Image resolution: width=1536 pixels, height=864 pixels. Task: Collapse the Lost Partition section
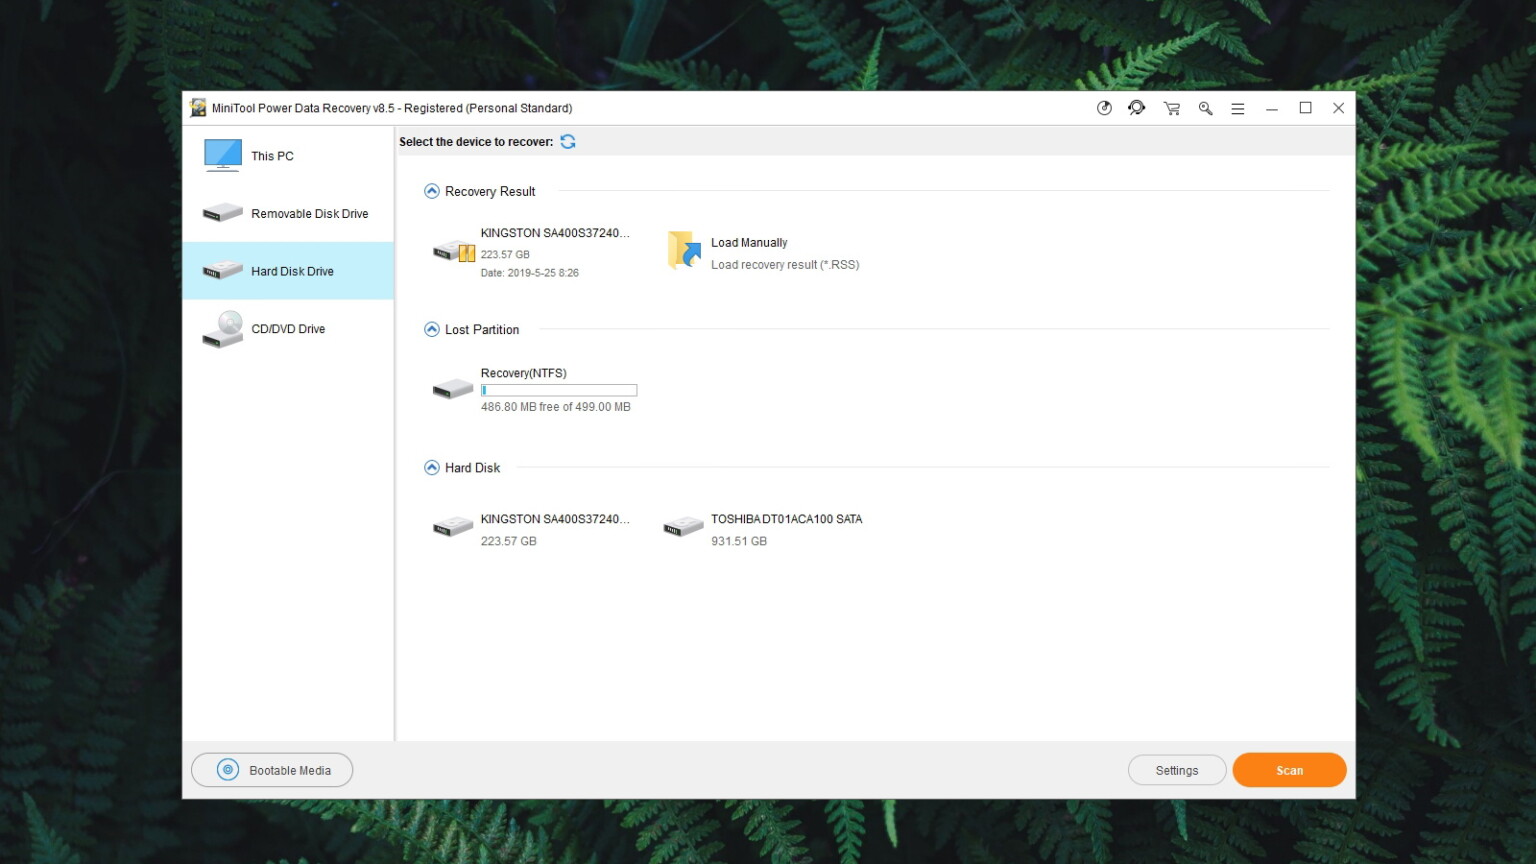click(x=432, y=329)
